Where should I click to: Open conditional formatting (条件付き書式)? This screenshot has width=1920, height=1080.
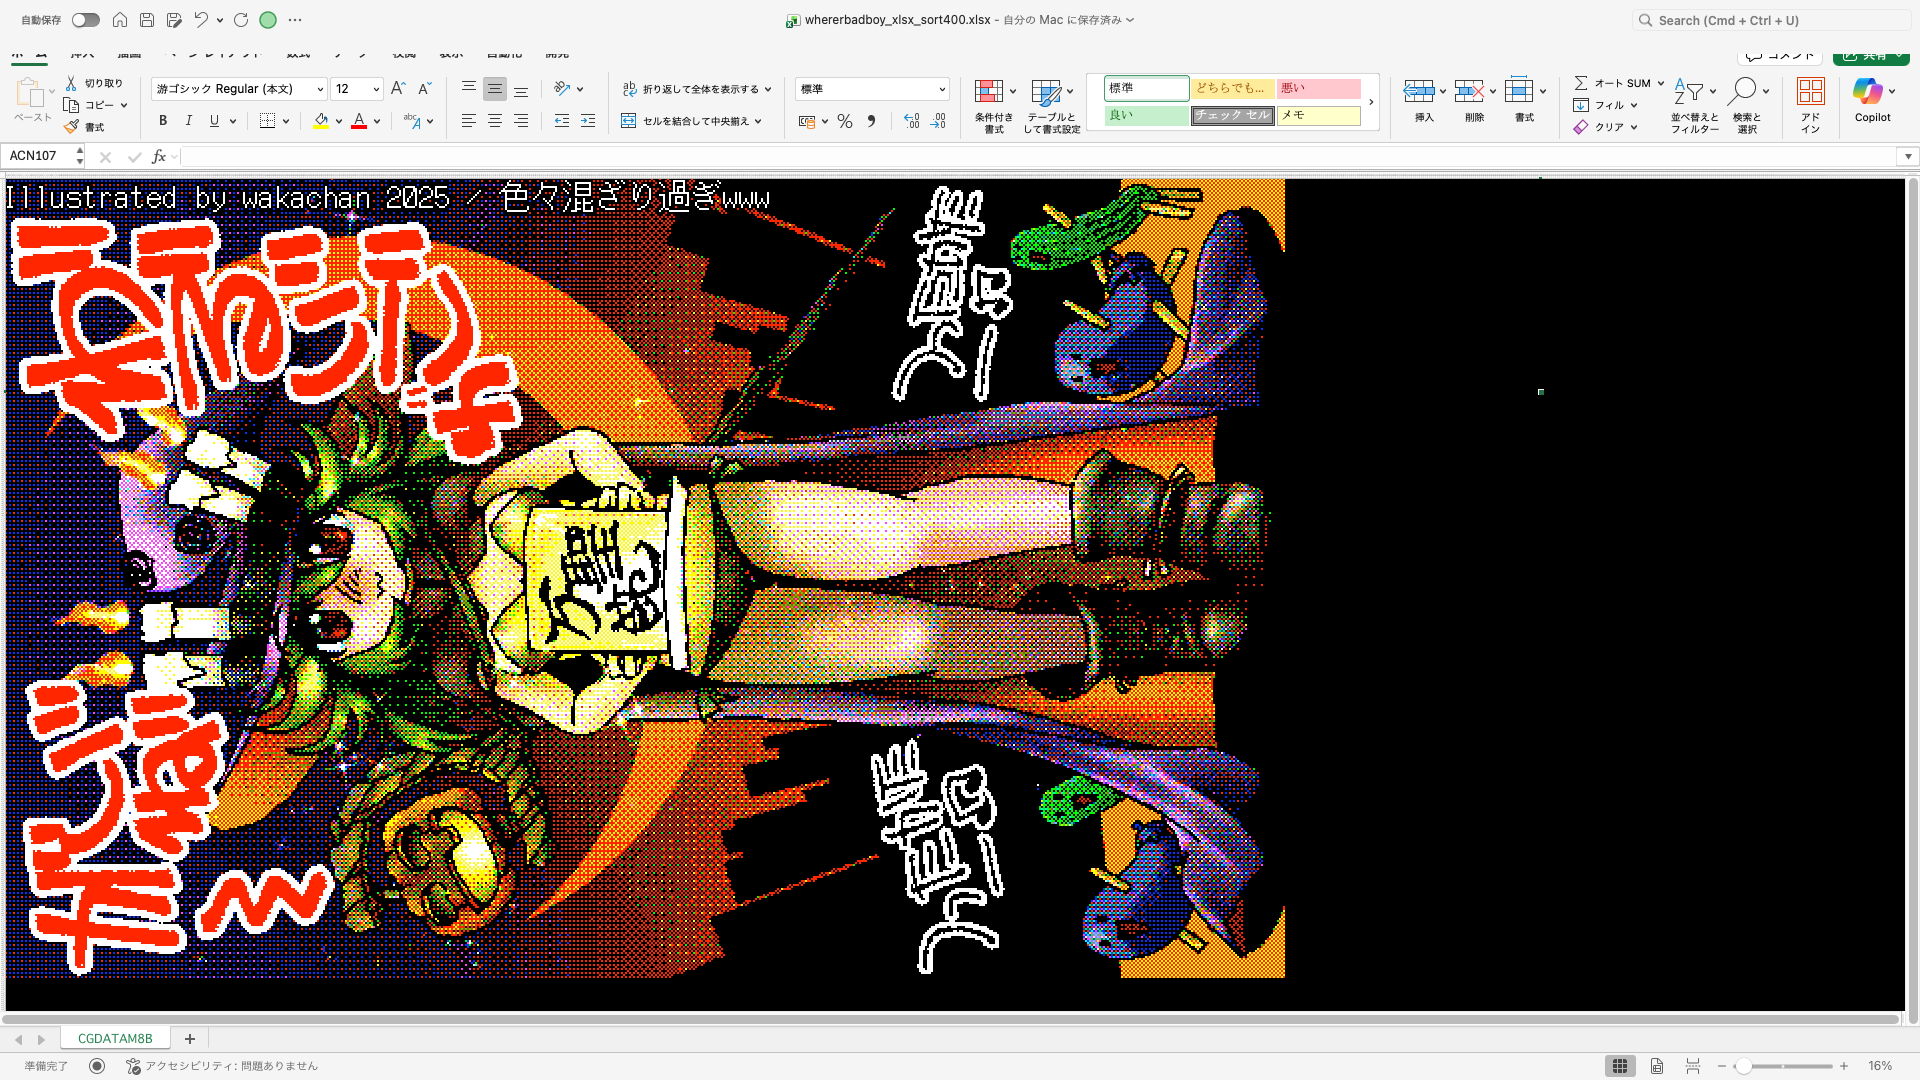(x=991, y=105)
